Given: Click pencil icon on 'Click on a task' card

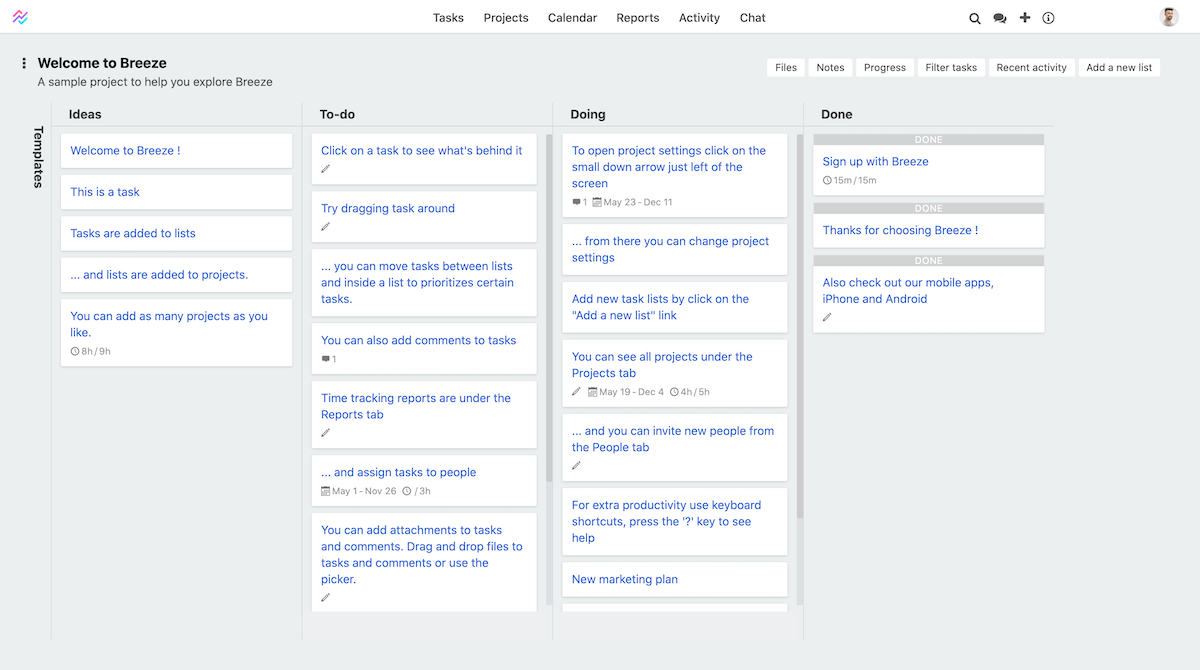Looking at the screenshot, I should 326,169.
